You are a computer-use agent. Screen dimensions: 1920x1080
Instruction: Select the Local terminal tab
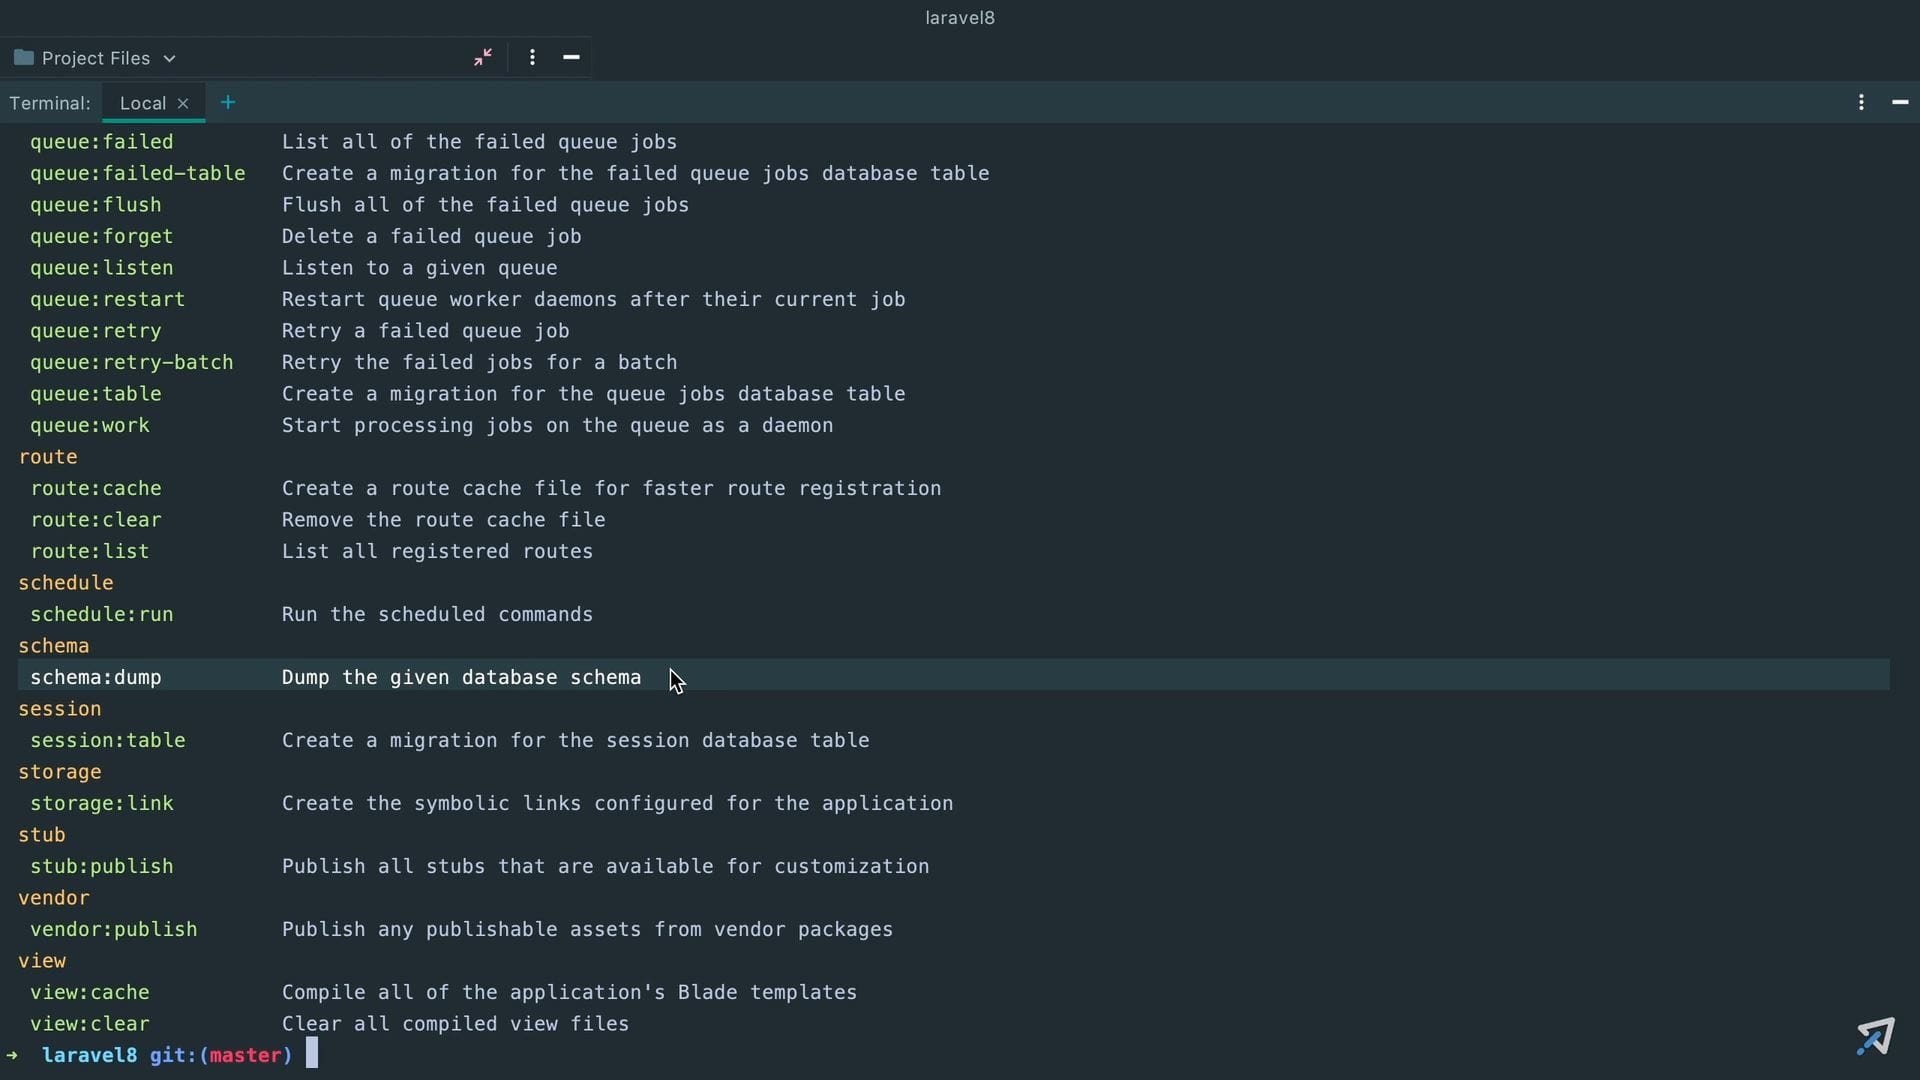[x=141, y=103]
